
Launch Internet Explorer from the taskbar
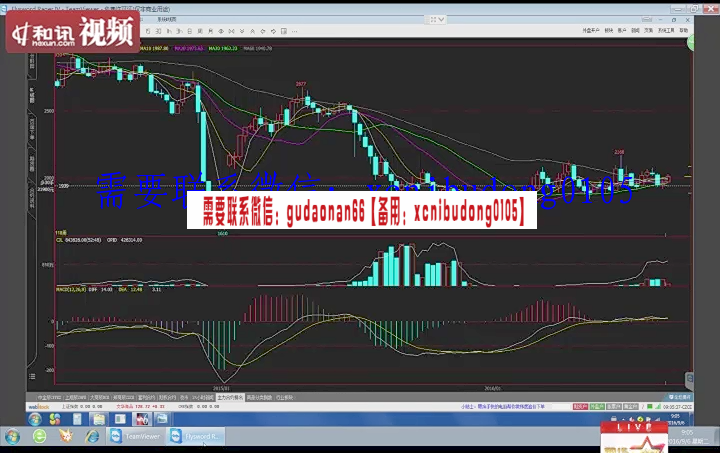92,436
